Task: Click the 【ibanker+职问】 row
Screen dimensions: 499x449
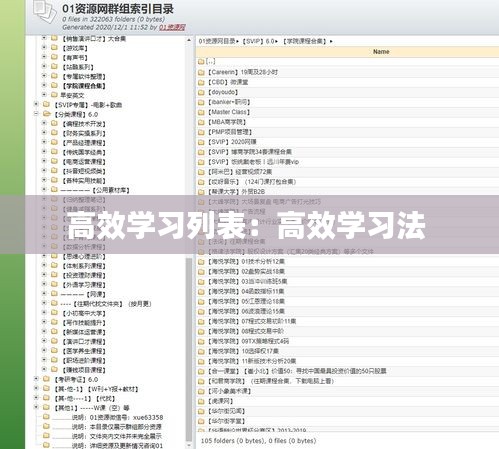Action: click(347, 102)
